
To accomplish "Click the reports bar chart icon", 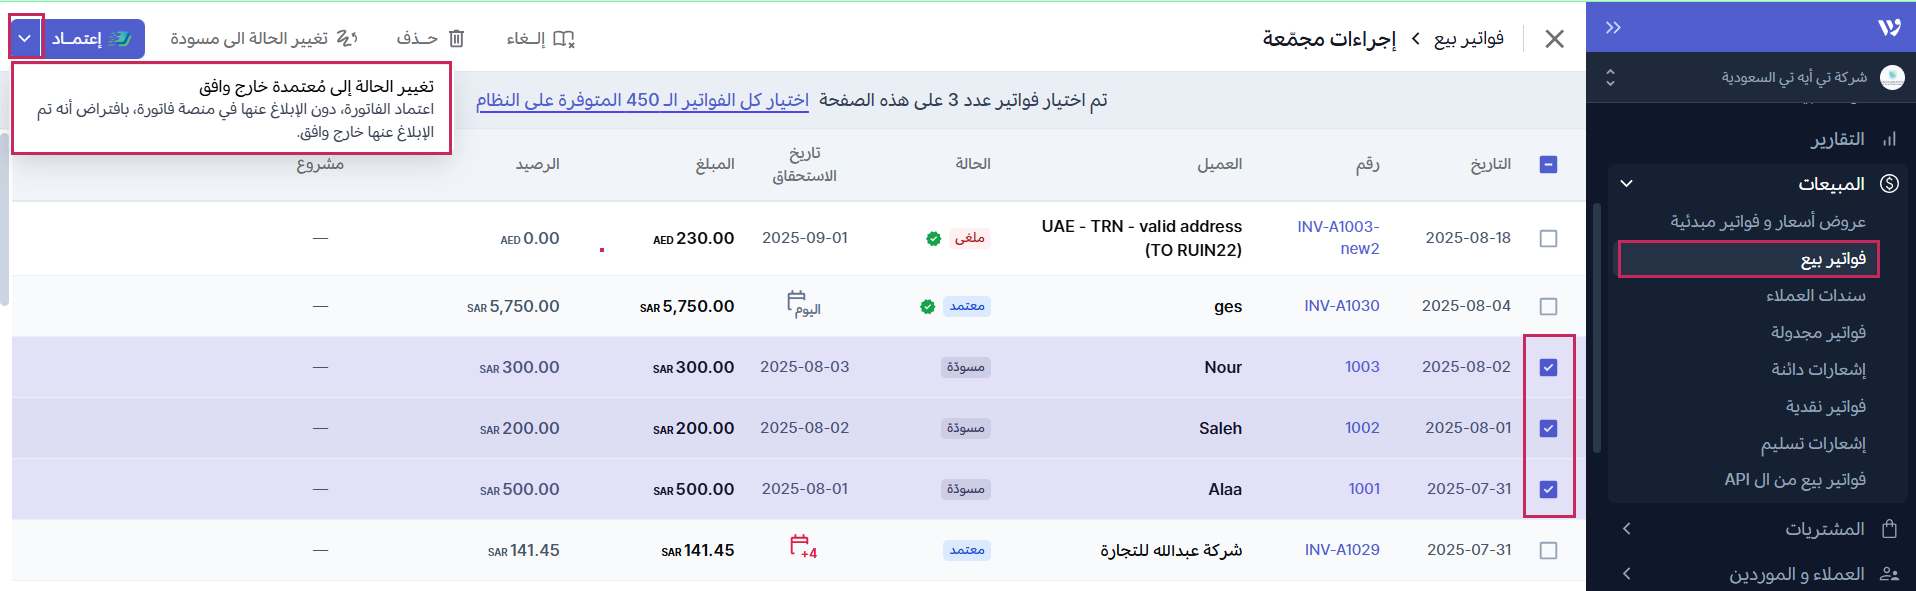I will 1889,139.
